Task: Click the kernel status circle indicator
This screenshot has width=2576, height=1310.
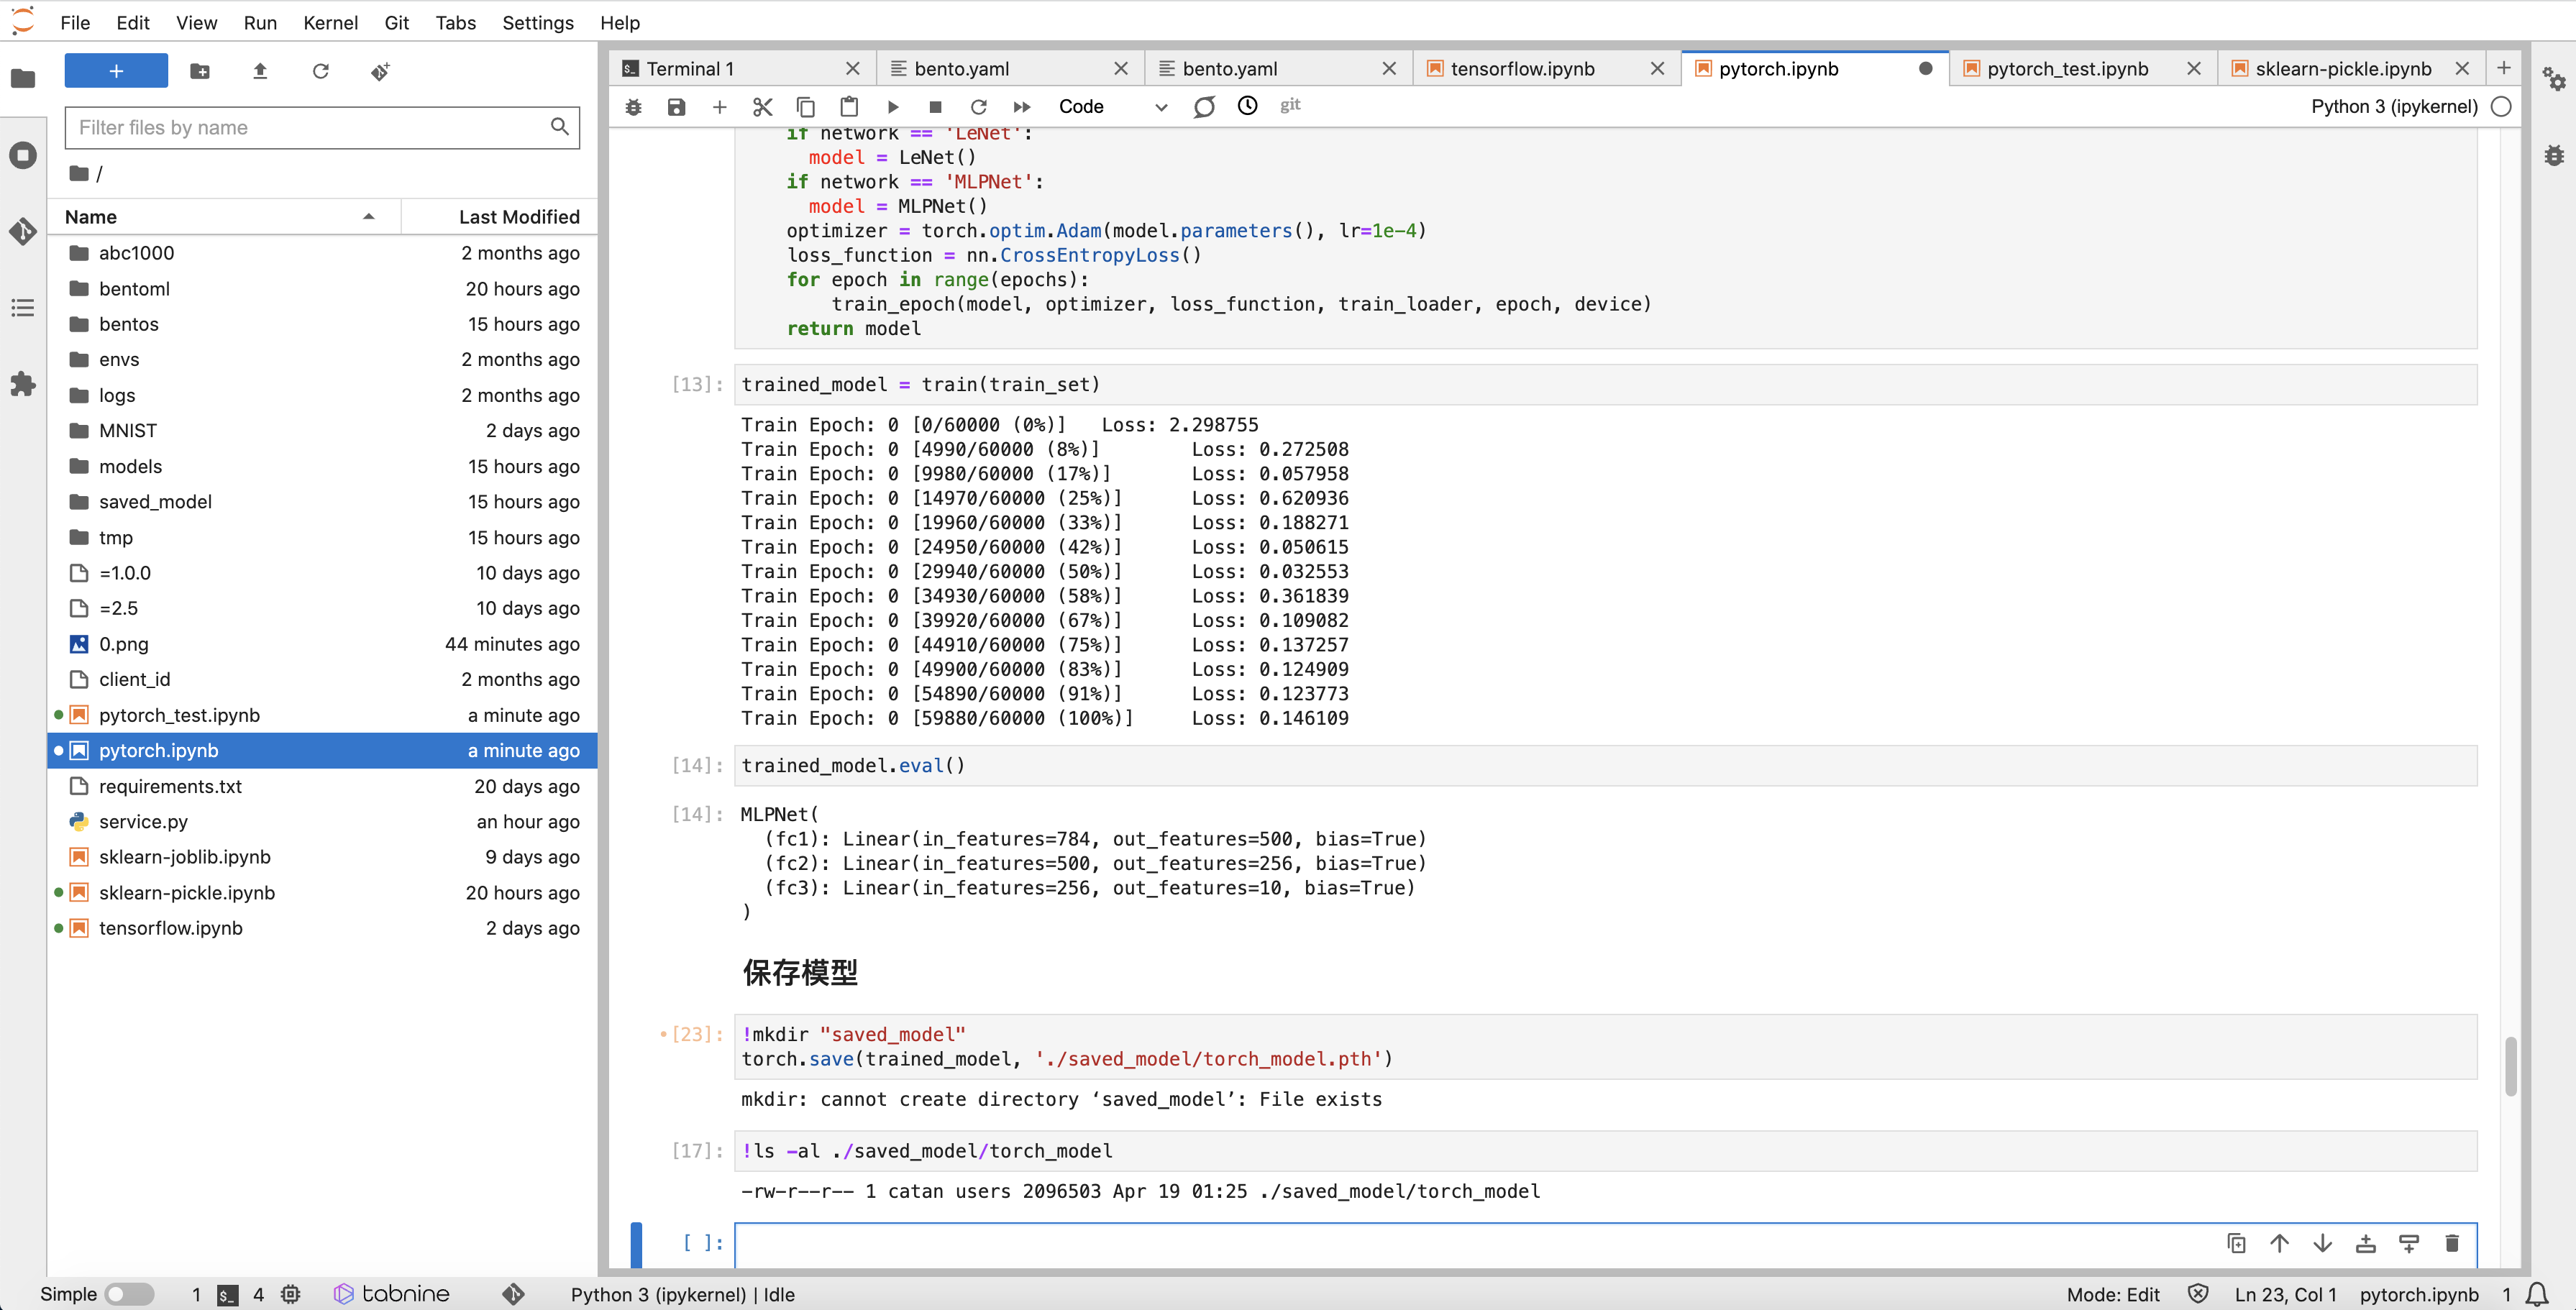Action: [2501, 106]
